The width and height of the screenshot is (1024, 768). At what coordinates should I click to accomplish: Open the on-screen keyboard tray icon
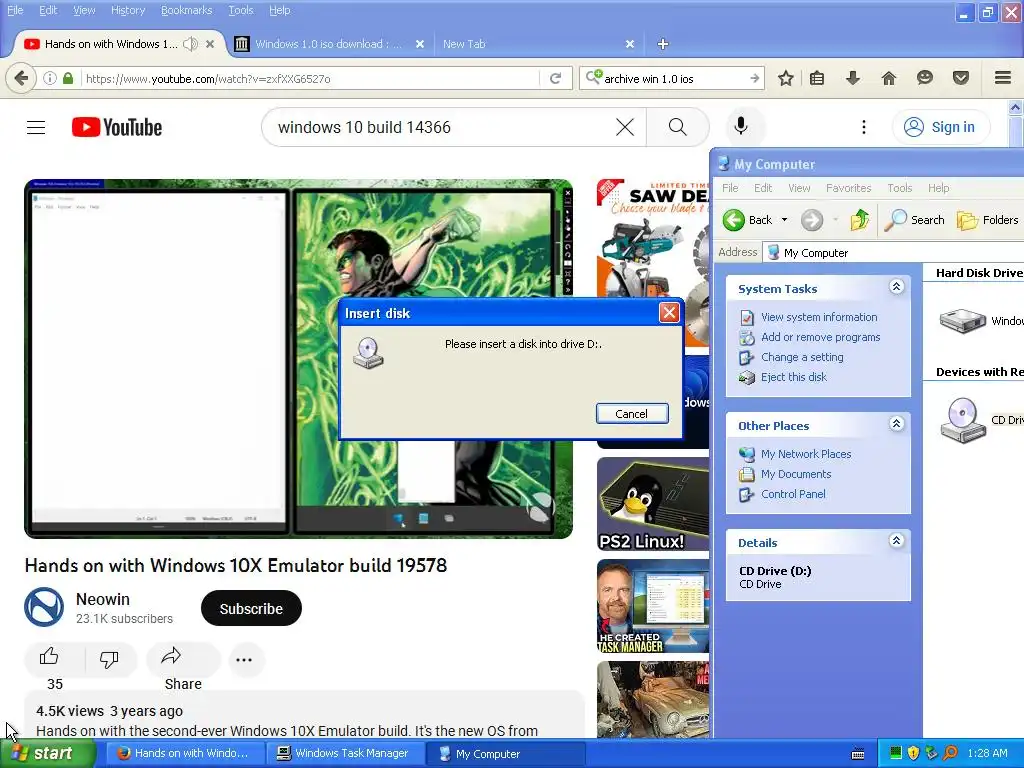[858, 754]
